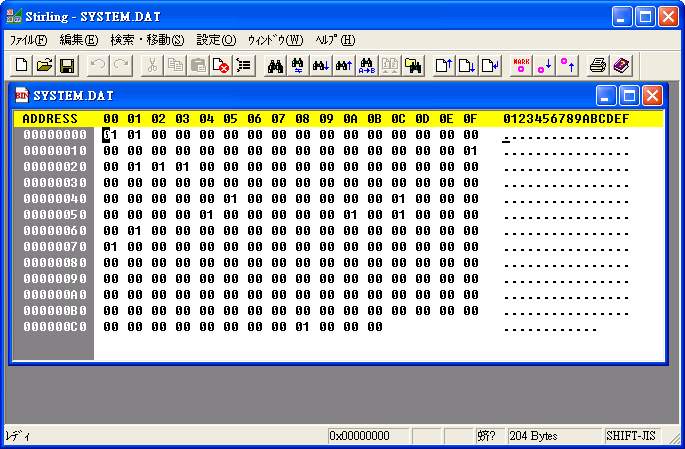Click the replace A→B binoculars icon
This screenshot has width=685, height=449.
pyautogui.click(x=367, y=66)
